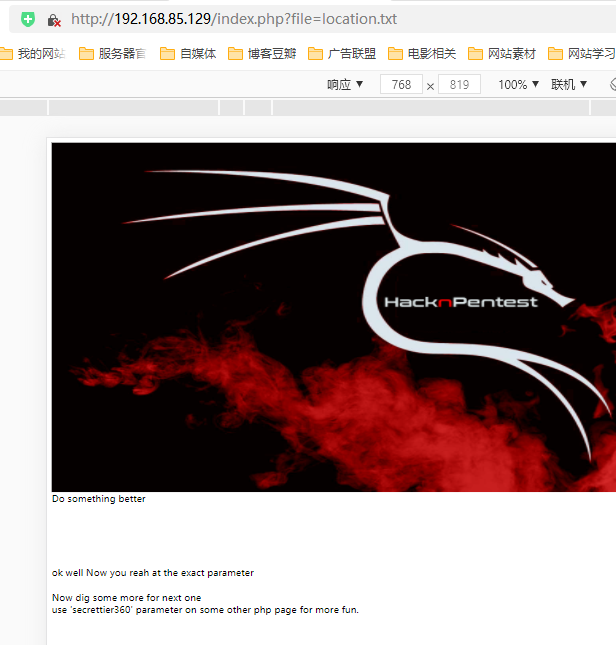
Task: Click the viewport height field 819
Action: [x=459, y=84]
